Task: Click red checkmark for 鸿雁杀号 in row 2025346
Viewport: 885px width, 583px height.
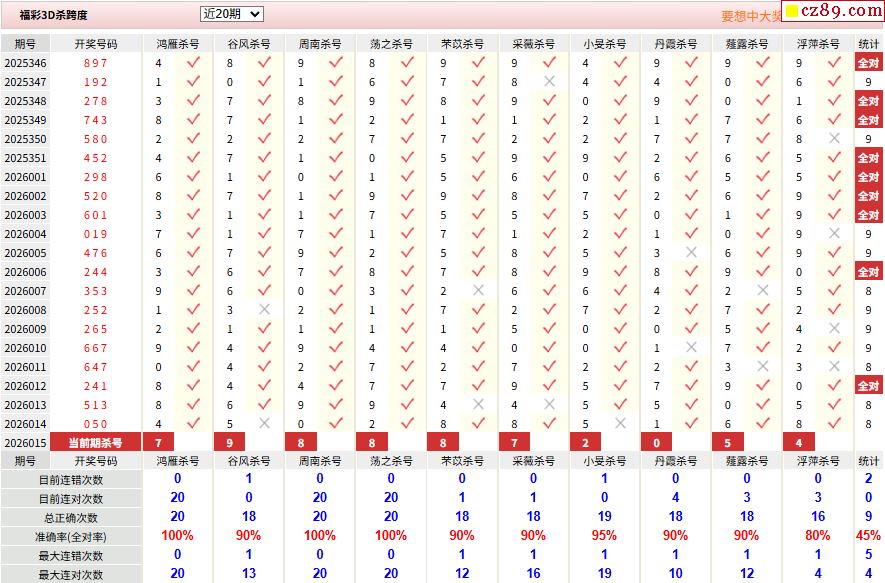Action: coord(193,62)
